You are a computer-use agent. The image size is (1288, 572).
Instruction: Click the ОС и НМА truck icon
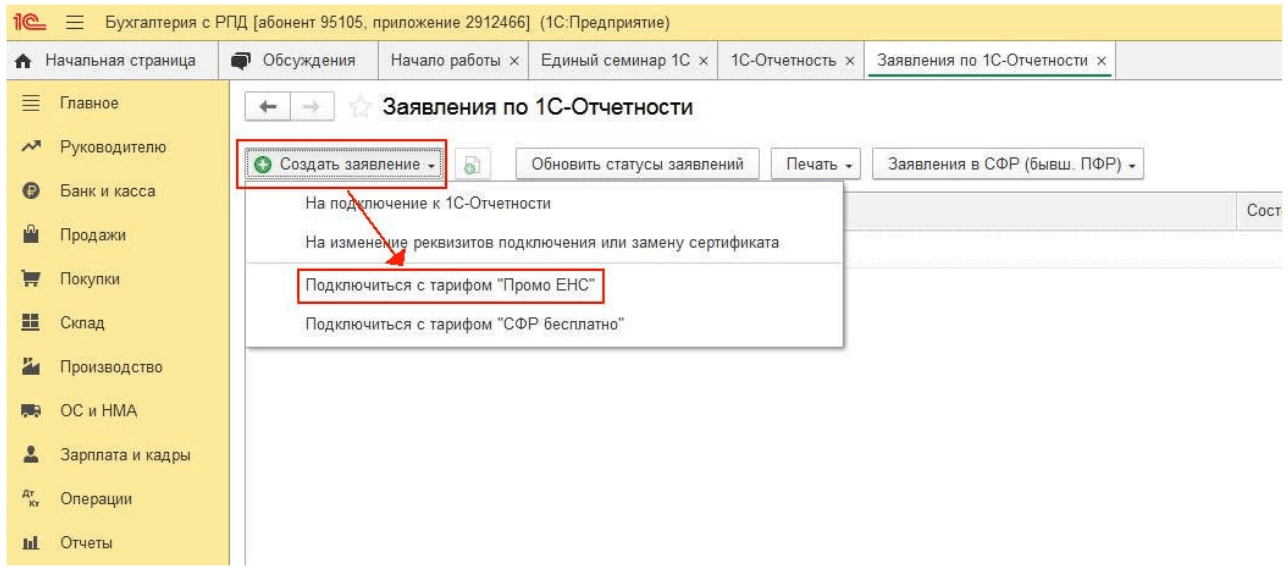[x=30, y=411]
